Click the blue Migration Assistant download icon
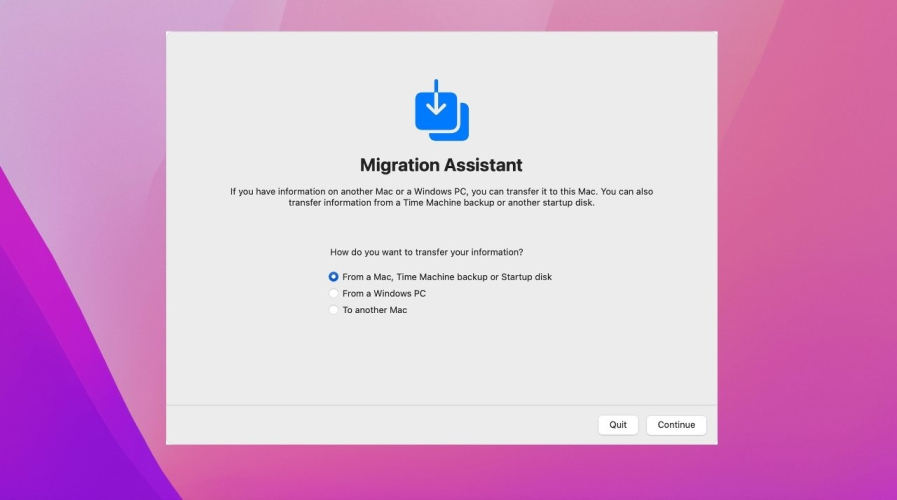897x500 pixels. coord(442,110)
